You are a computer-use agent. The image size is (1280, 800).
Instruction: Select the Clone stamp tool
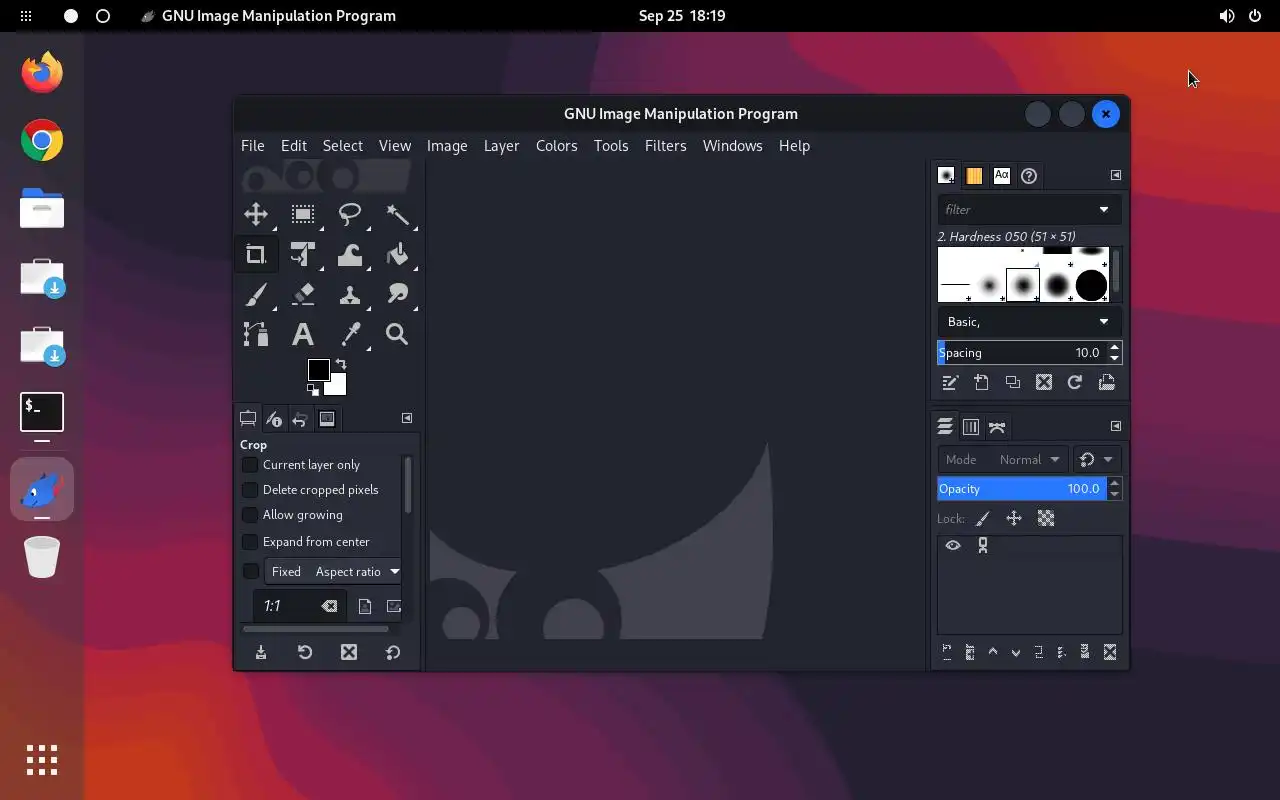click(350, 294)
